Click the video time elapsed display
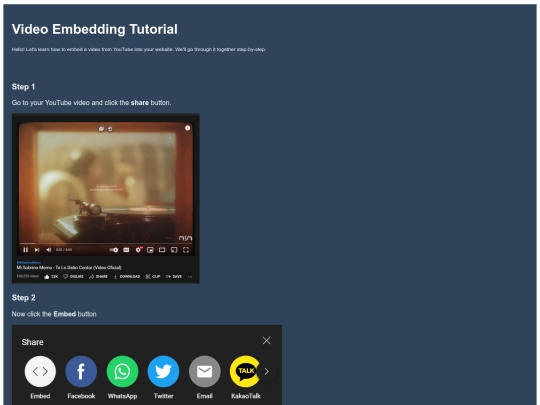This screenshot has width=540, height=405. (x=64, y=250)
